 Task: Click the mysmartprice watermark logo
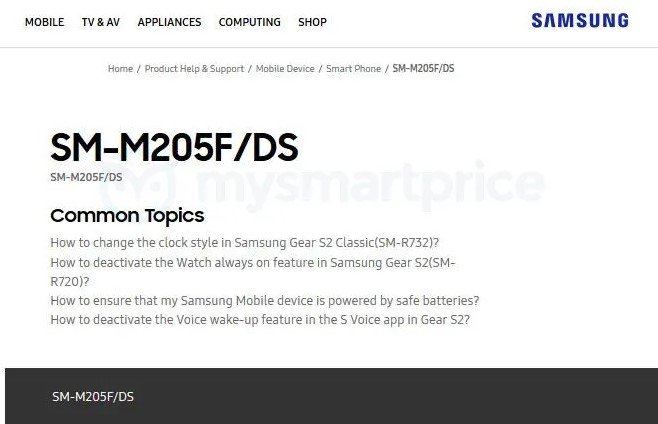pos(321,185)
